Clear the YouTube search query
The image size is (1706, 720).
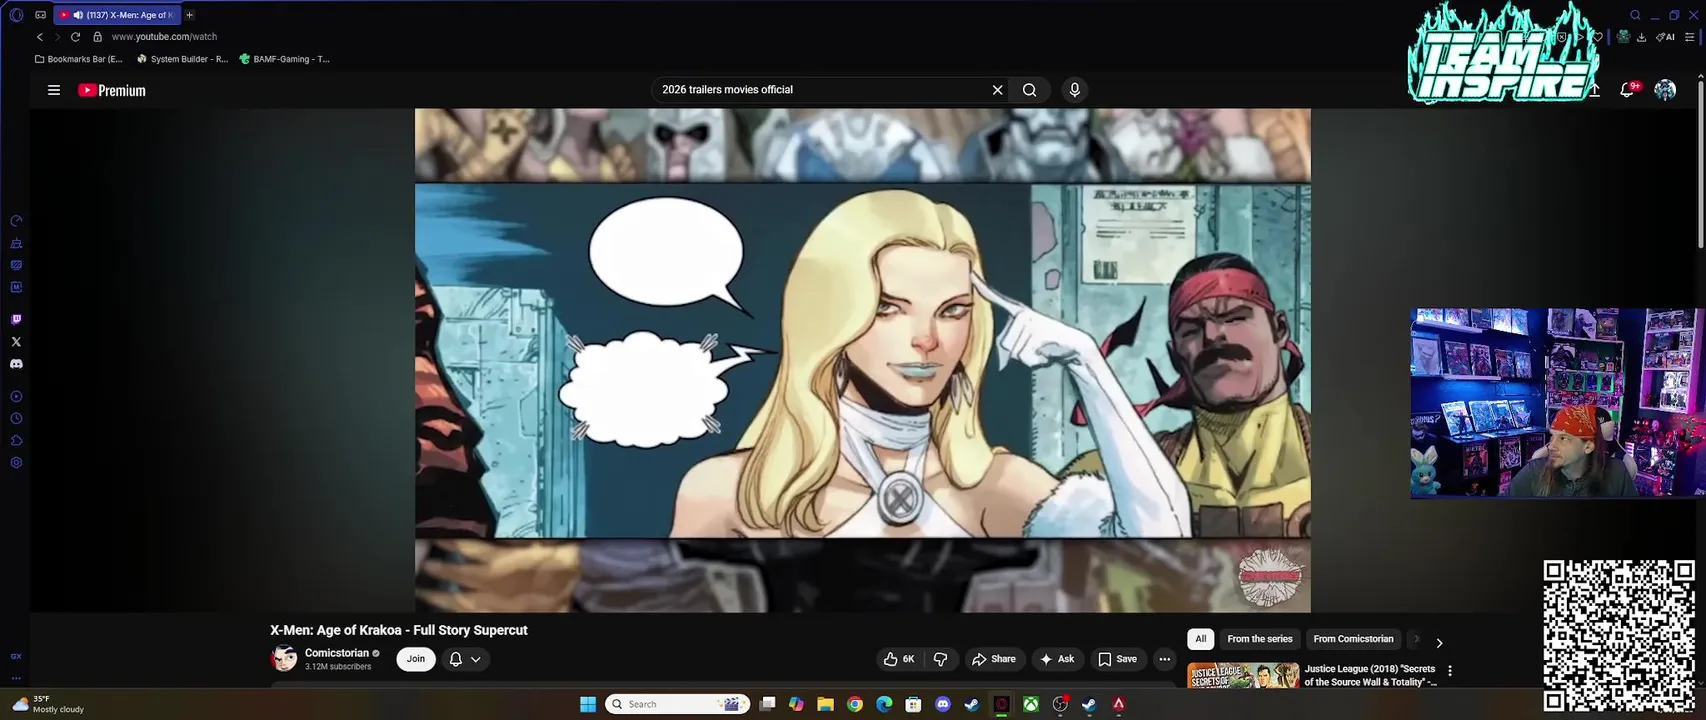coord(997,90)
